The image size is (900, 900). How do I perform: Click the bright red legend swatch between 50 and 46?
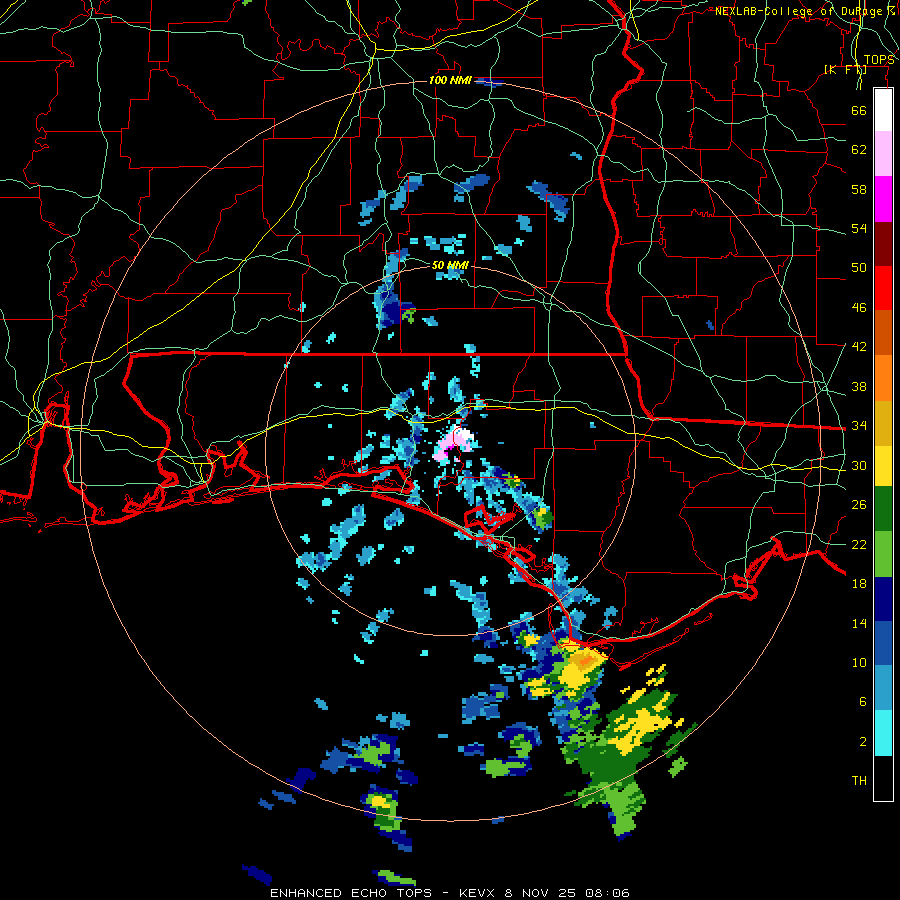[883, 288]
